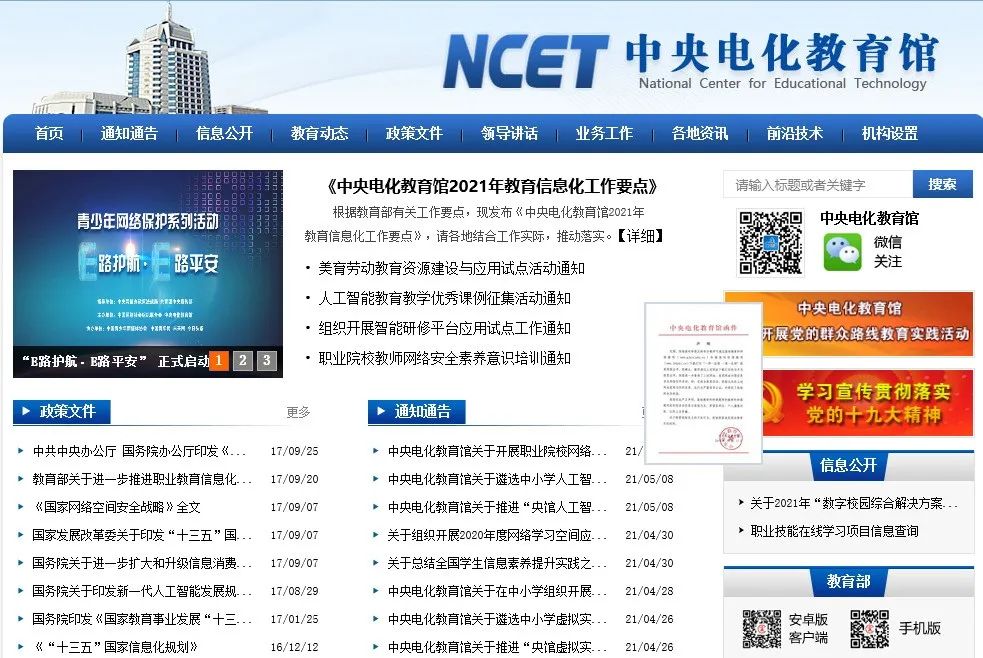
Task: Go to 各地资讯 navigation item
Action: pyautogui.click(x=700, y=133)
